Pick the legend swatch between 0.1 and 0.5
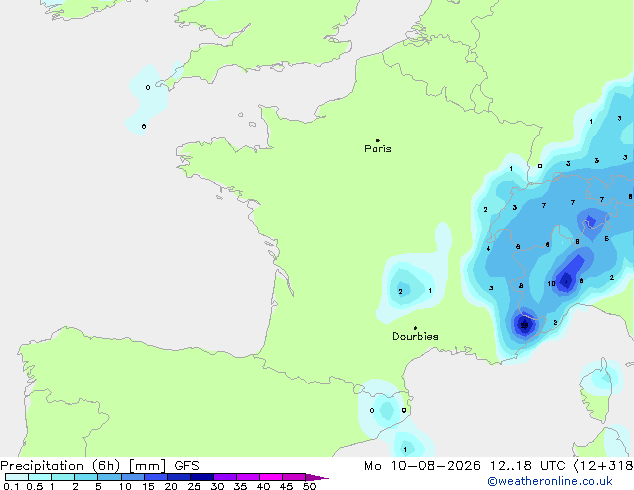This screenshot has height=490, width=634. coord(17,477)
